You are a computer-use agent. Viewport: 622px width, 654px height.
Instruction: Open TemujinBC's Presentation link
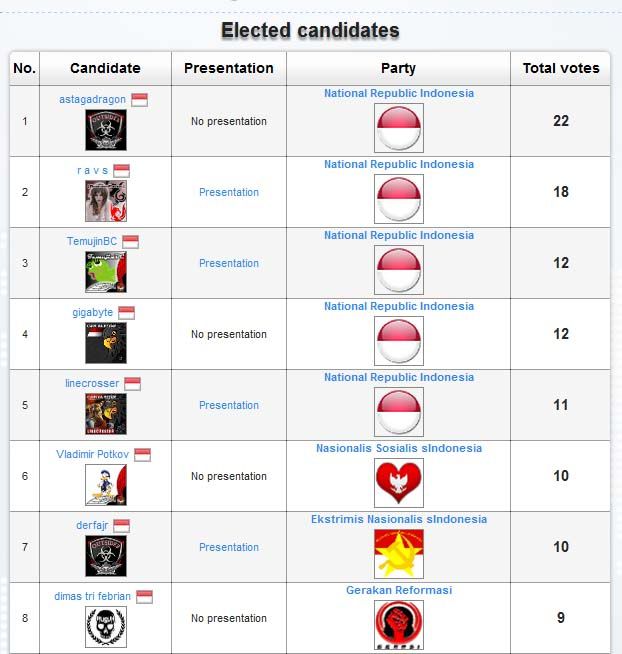(x=228, y=263)
